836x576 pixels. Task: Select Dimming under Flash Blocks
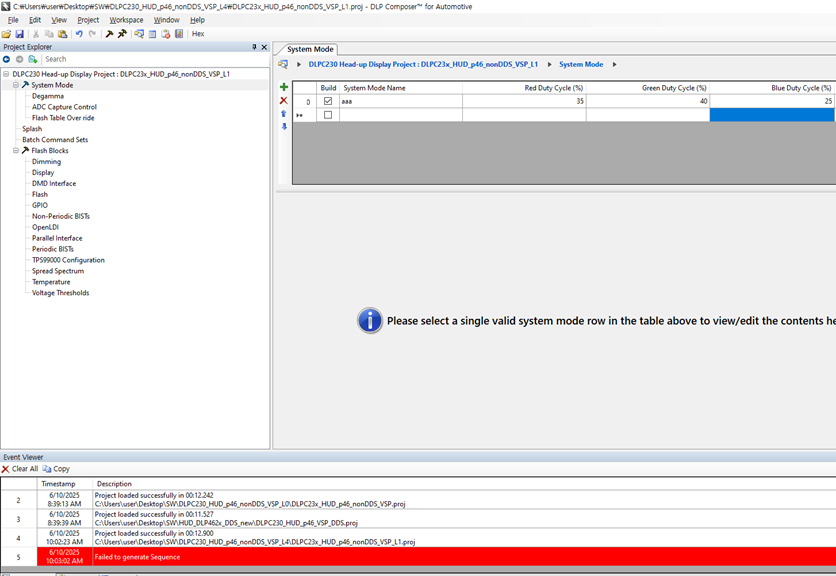click(46, 162)
